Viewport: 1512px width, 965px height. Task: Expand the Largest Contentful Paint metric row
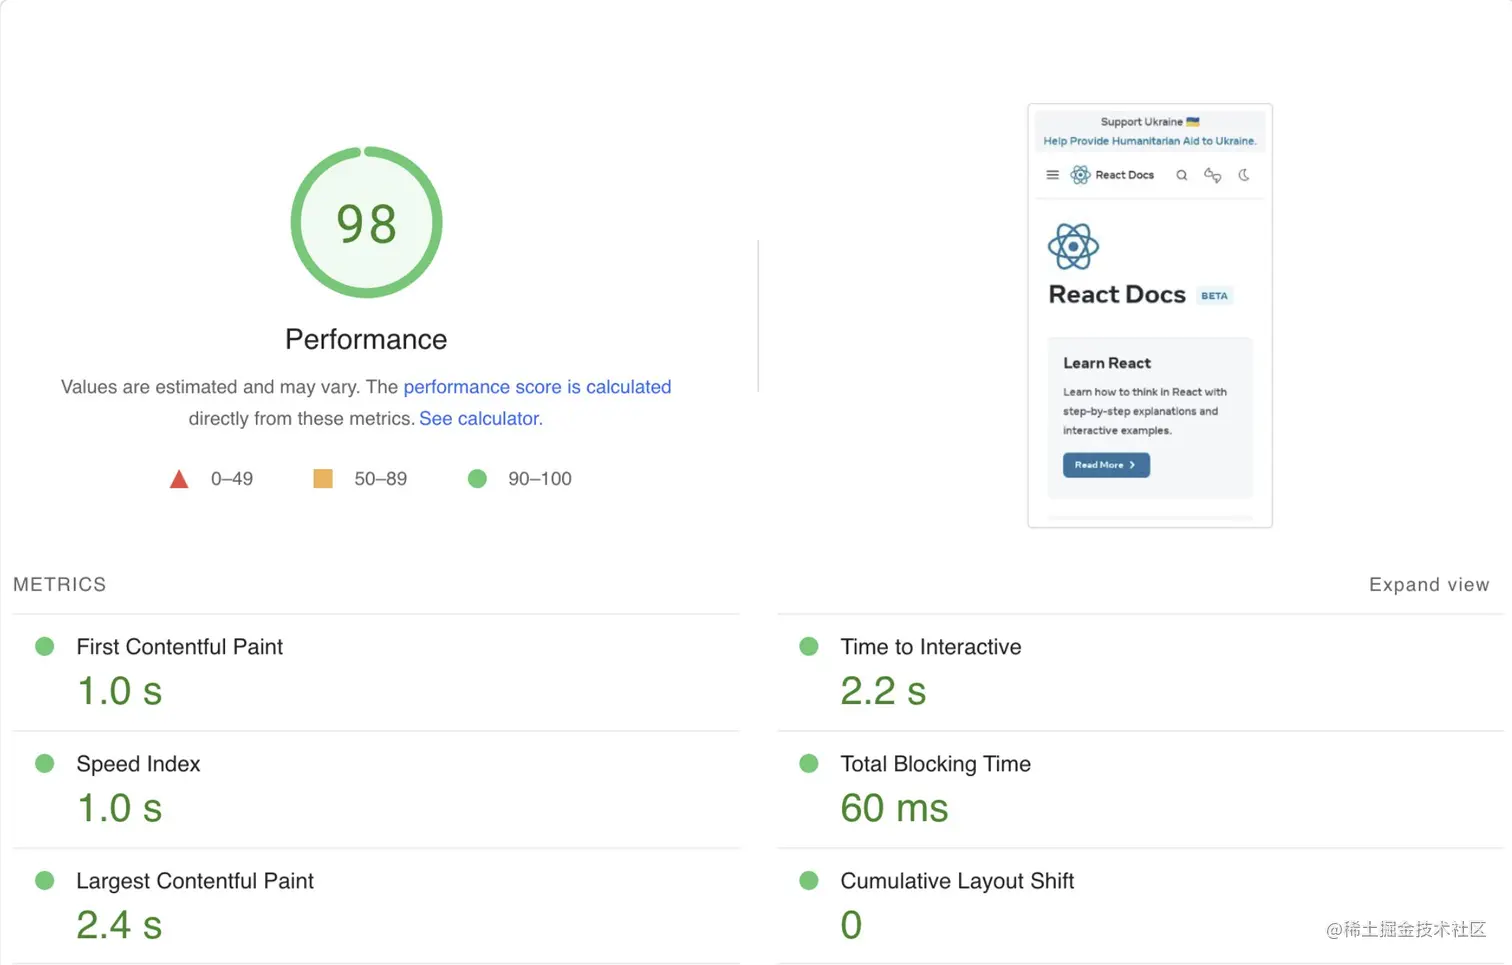[376, 906]
